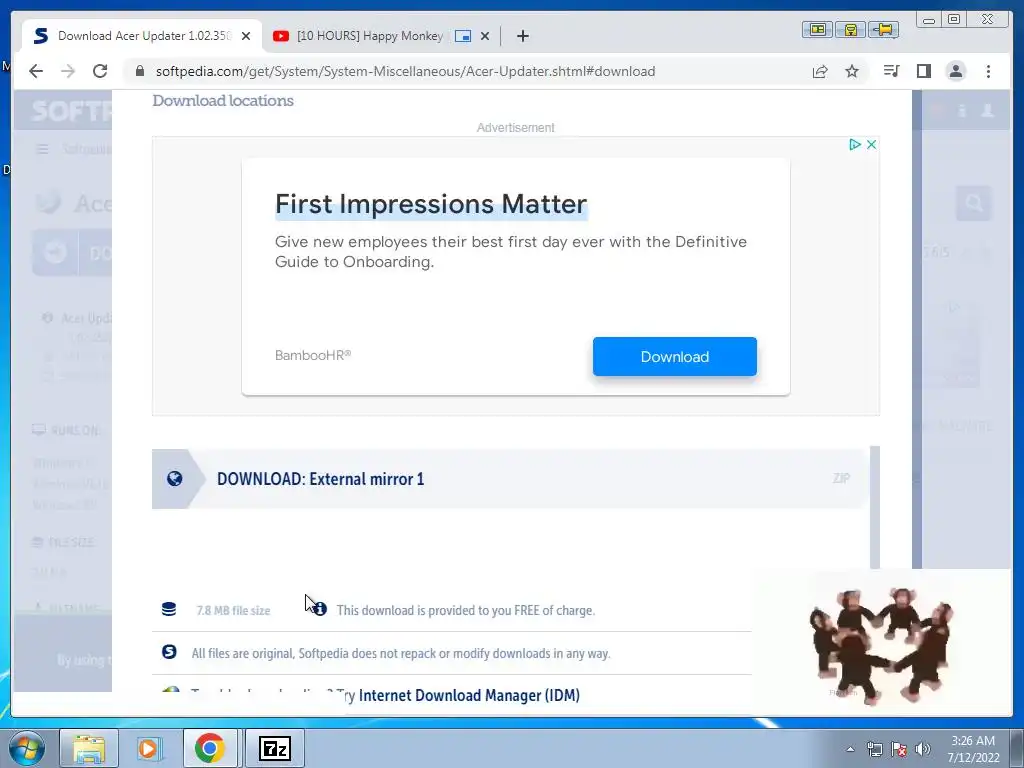The height and width of the screenshot is (768, 1024).
Task: Close the Download Acer Updater tab
Action: pos(246,36)
